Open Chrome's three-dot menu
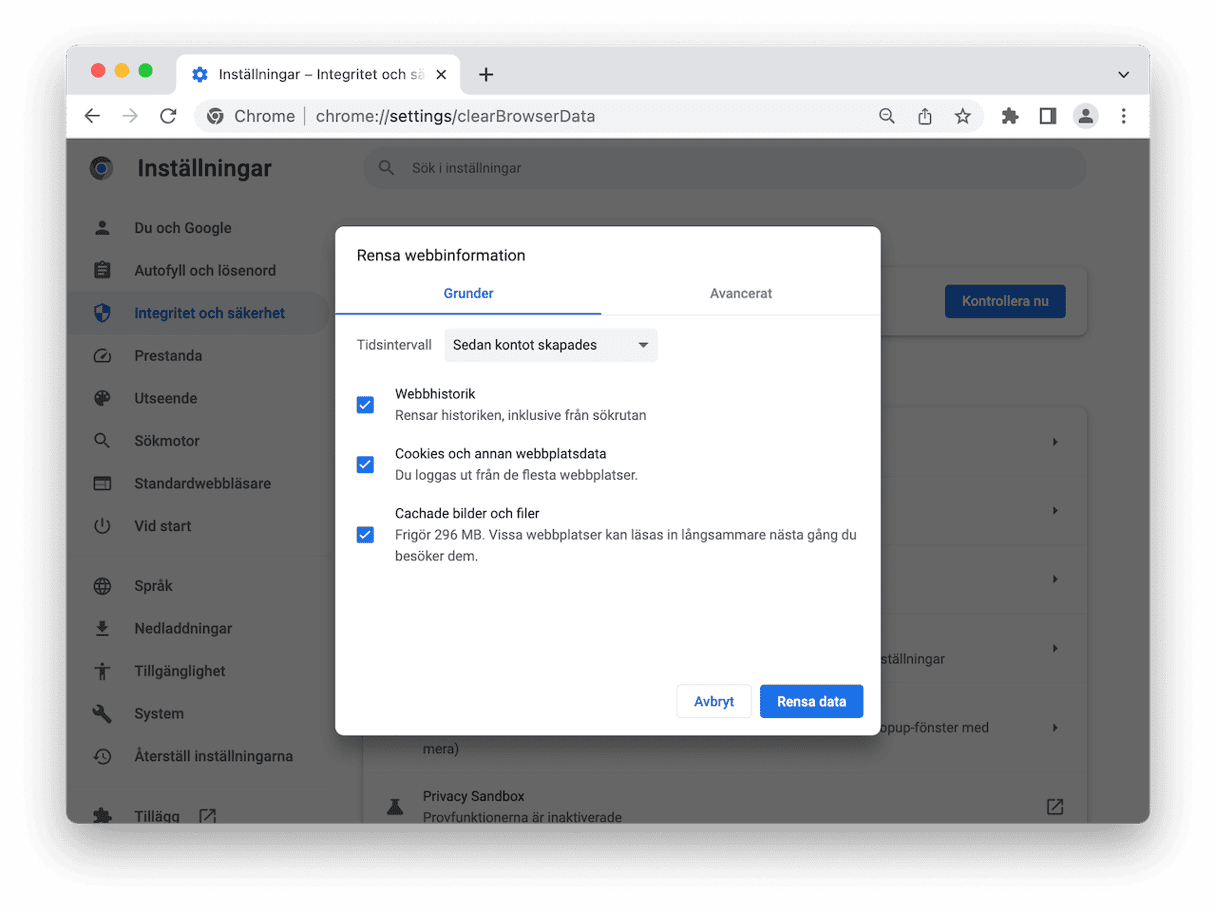Image resolution: width=1216 pixels, height=911 pixels. click(x=1124, y=116)
